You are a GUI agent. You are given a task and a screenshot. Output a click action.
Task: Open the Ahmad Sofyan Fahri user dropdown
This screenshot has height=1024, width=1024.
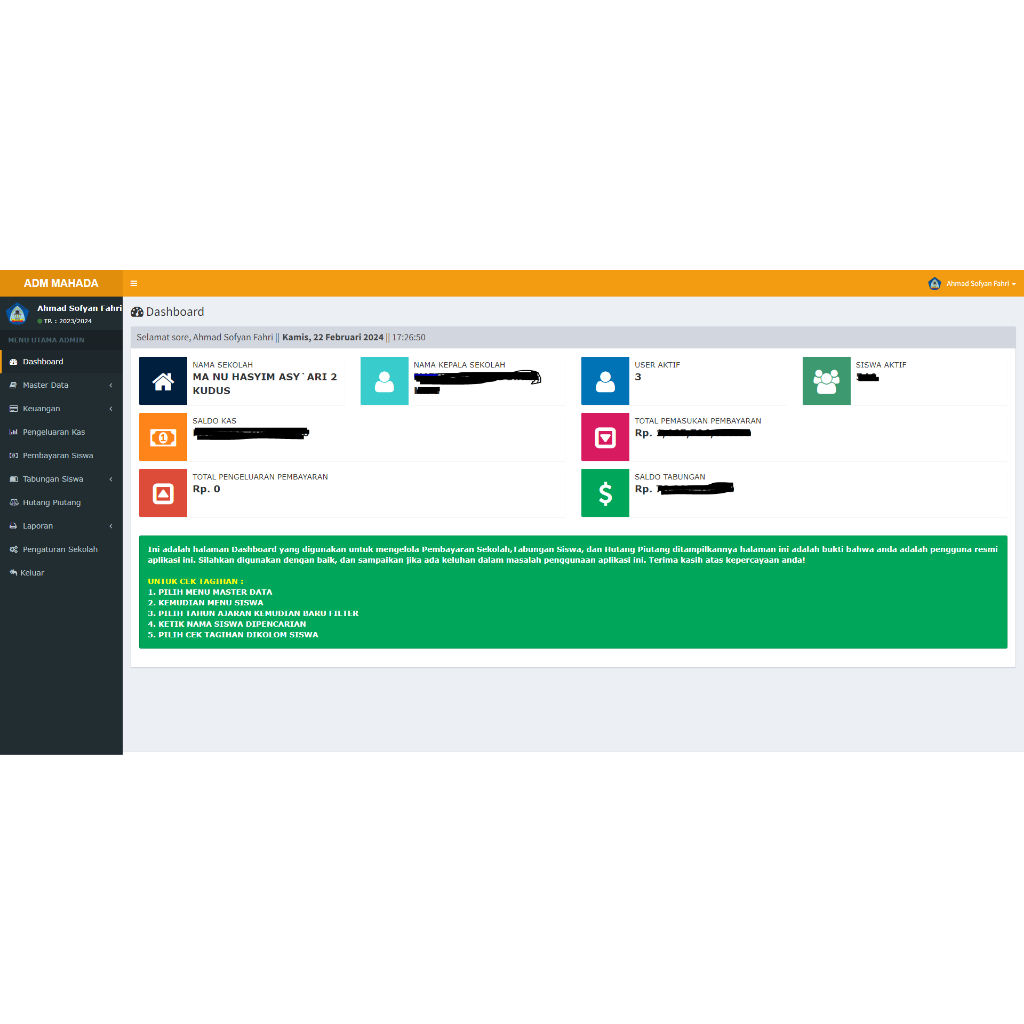point(971,283)
